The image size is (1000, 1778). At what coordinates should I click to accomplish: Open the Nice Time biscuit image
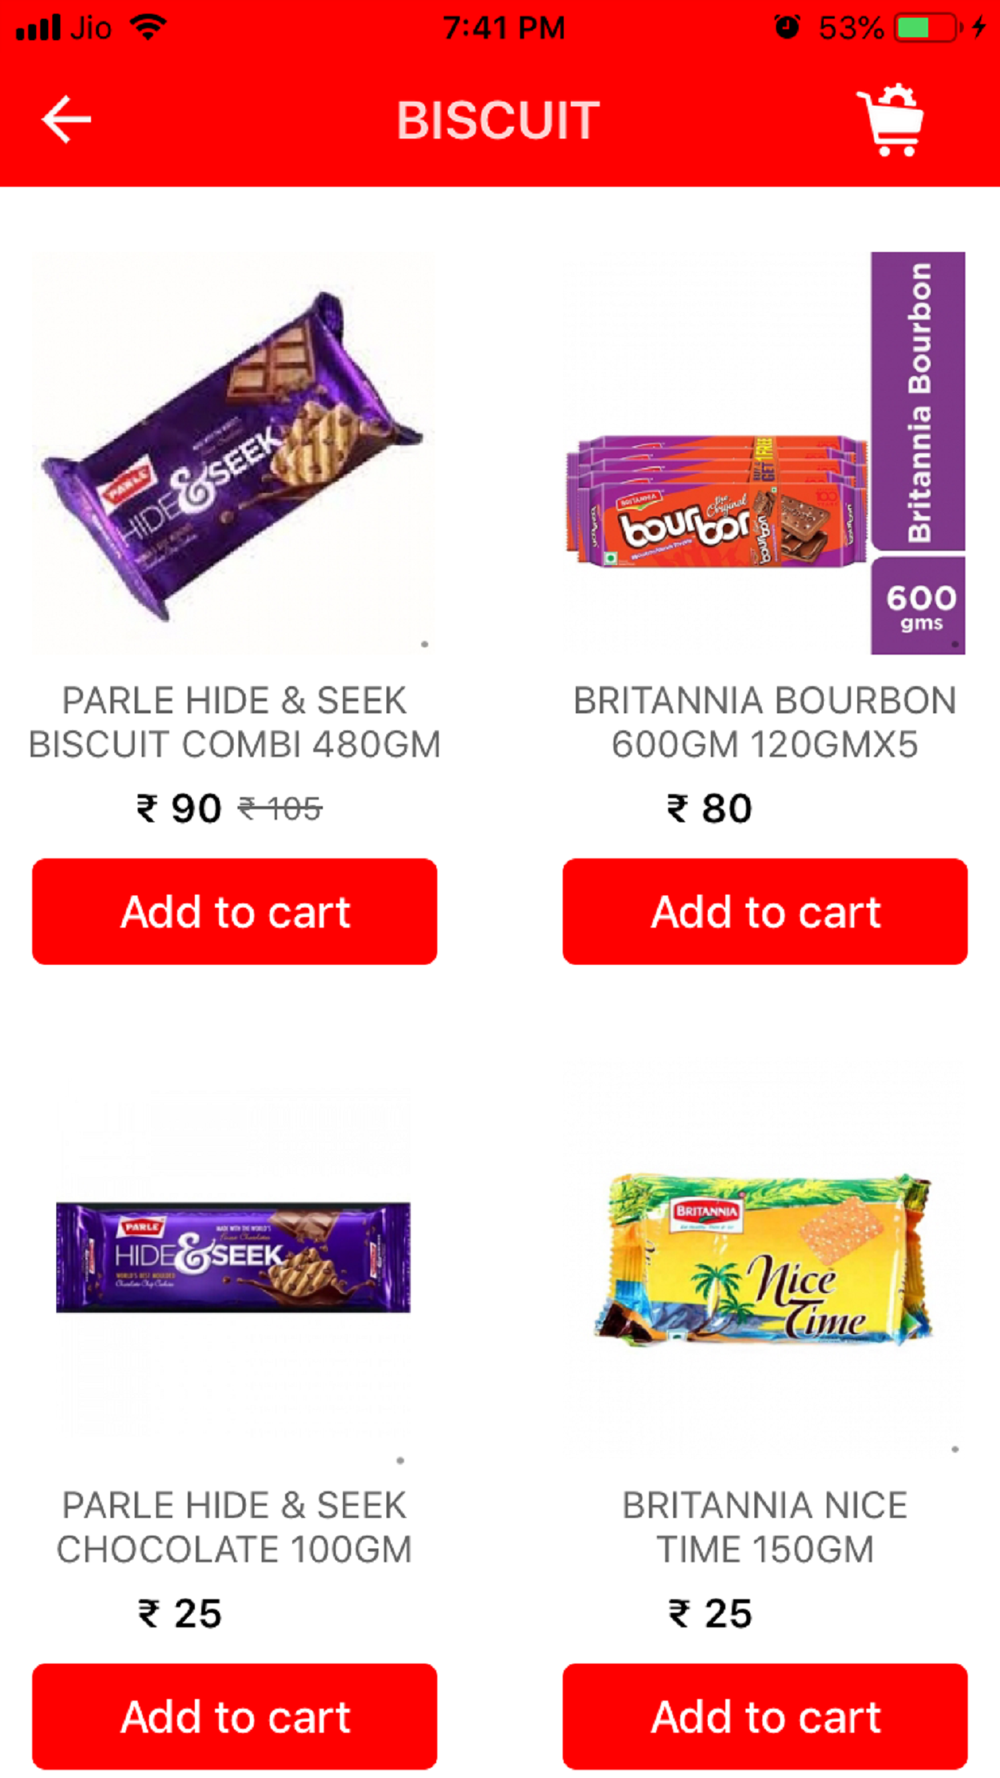(765, 1258)
